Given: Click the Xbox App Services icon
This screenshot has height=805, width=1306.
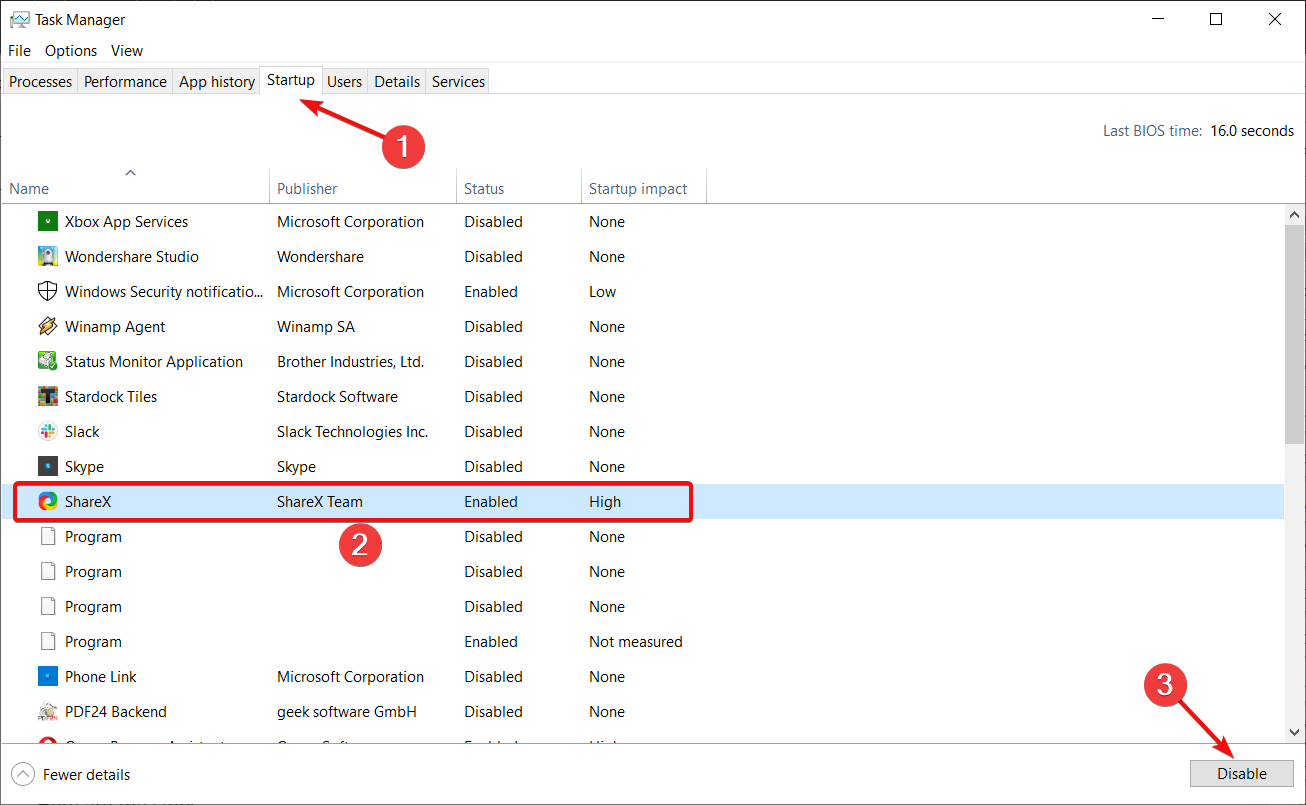Looking at the screenshot, I should pos(48,222).
